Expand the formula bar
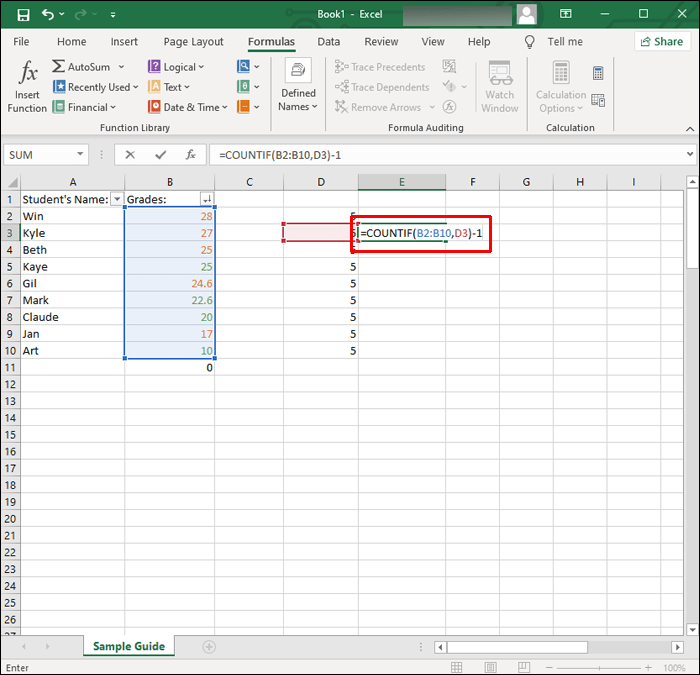 click(x=690, y=154)
